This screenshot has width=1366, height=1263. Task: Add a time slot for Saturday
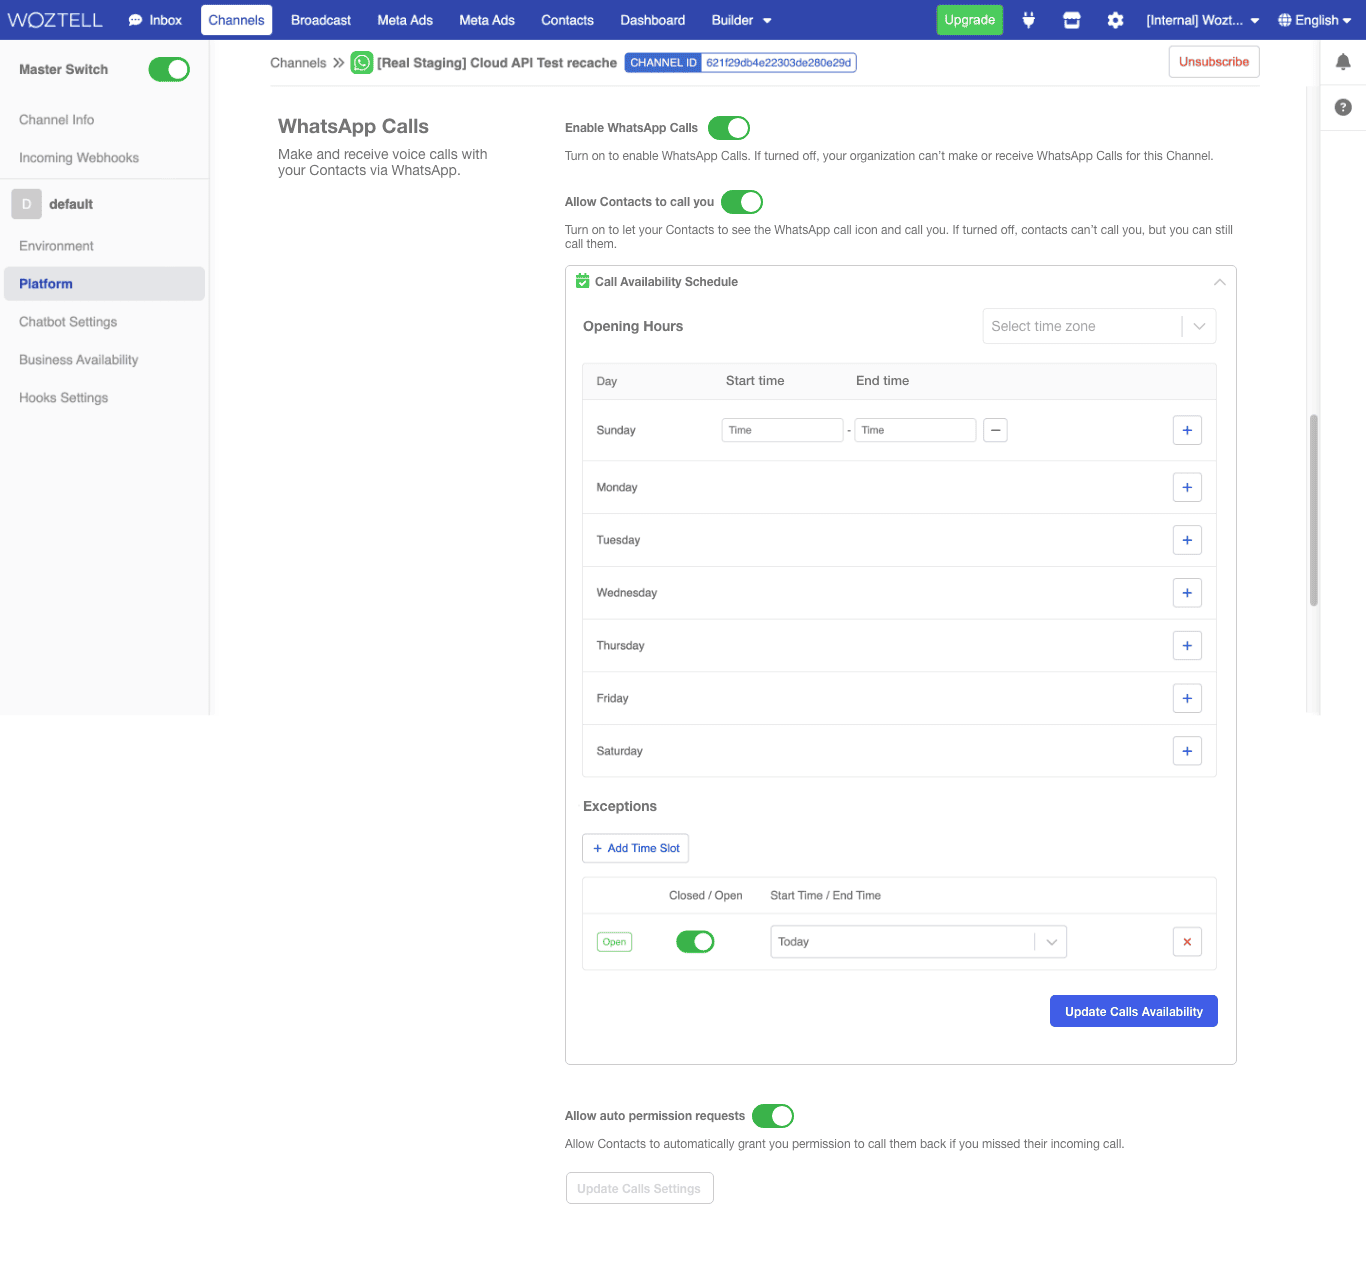1187,751
